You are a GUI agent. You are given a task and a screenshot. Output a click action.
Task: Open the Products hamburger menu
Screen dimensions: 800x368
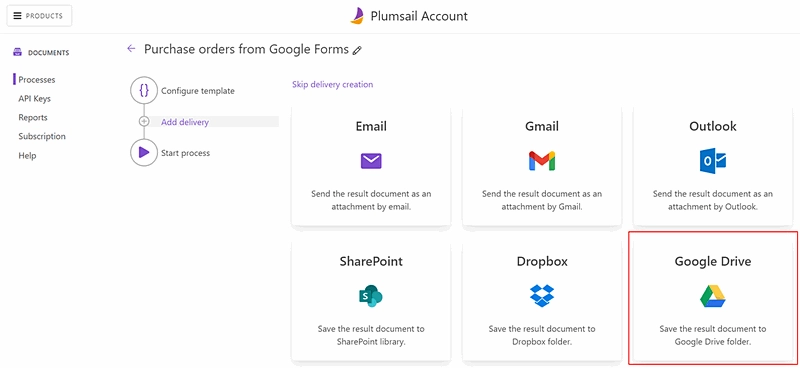pos(39,16)
